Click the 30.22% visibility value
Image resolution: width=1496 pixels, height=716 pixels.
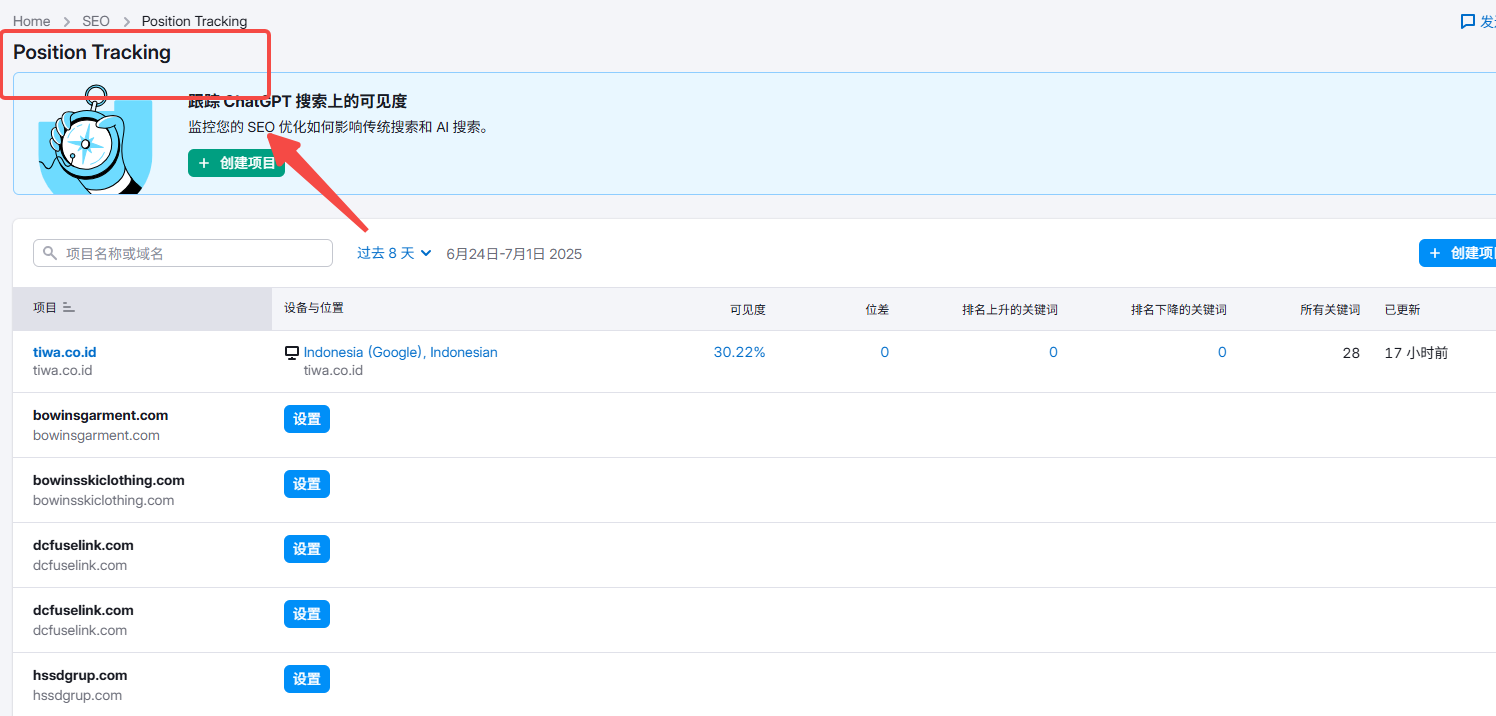(x=739, y=352)
